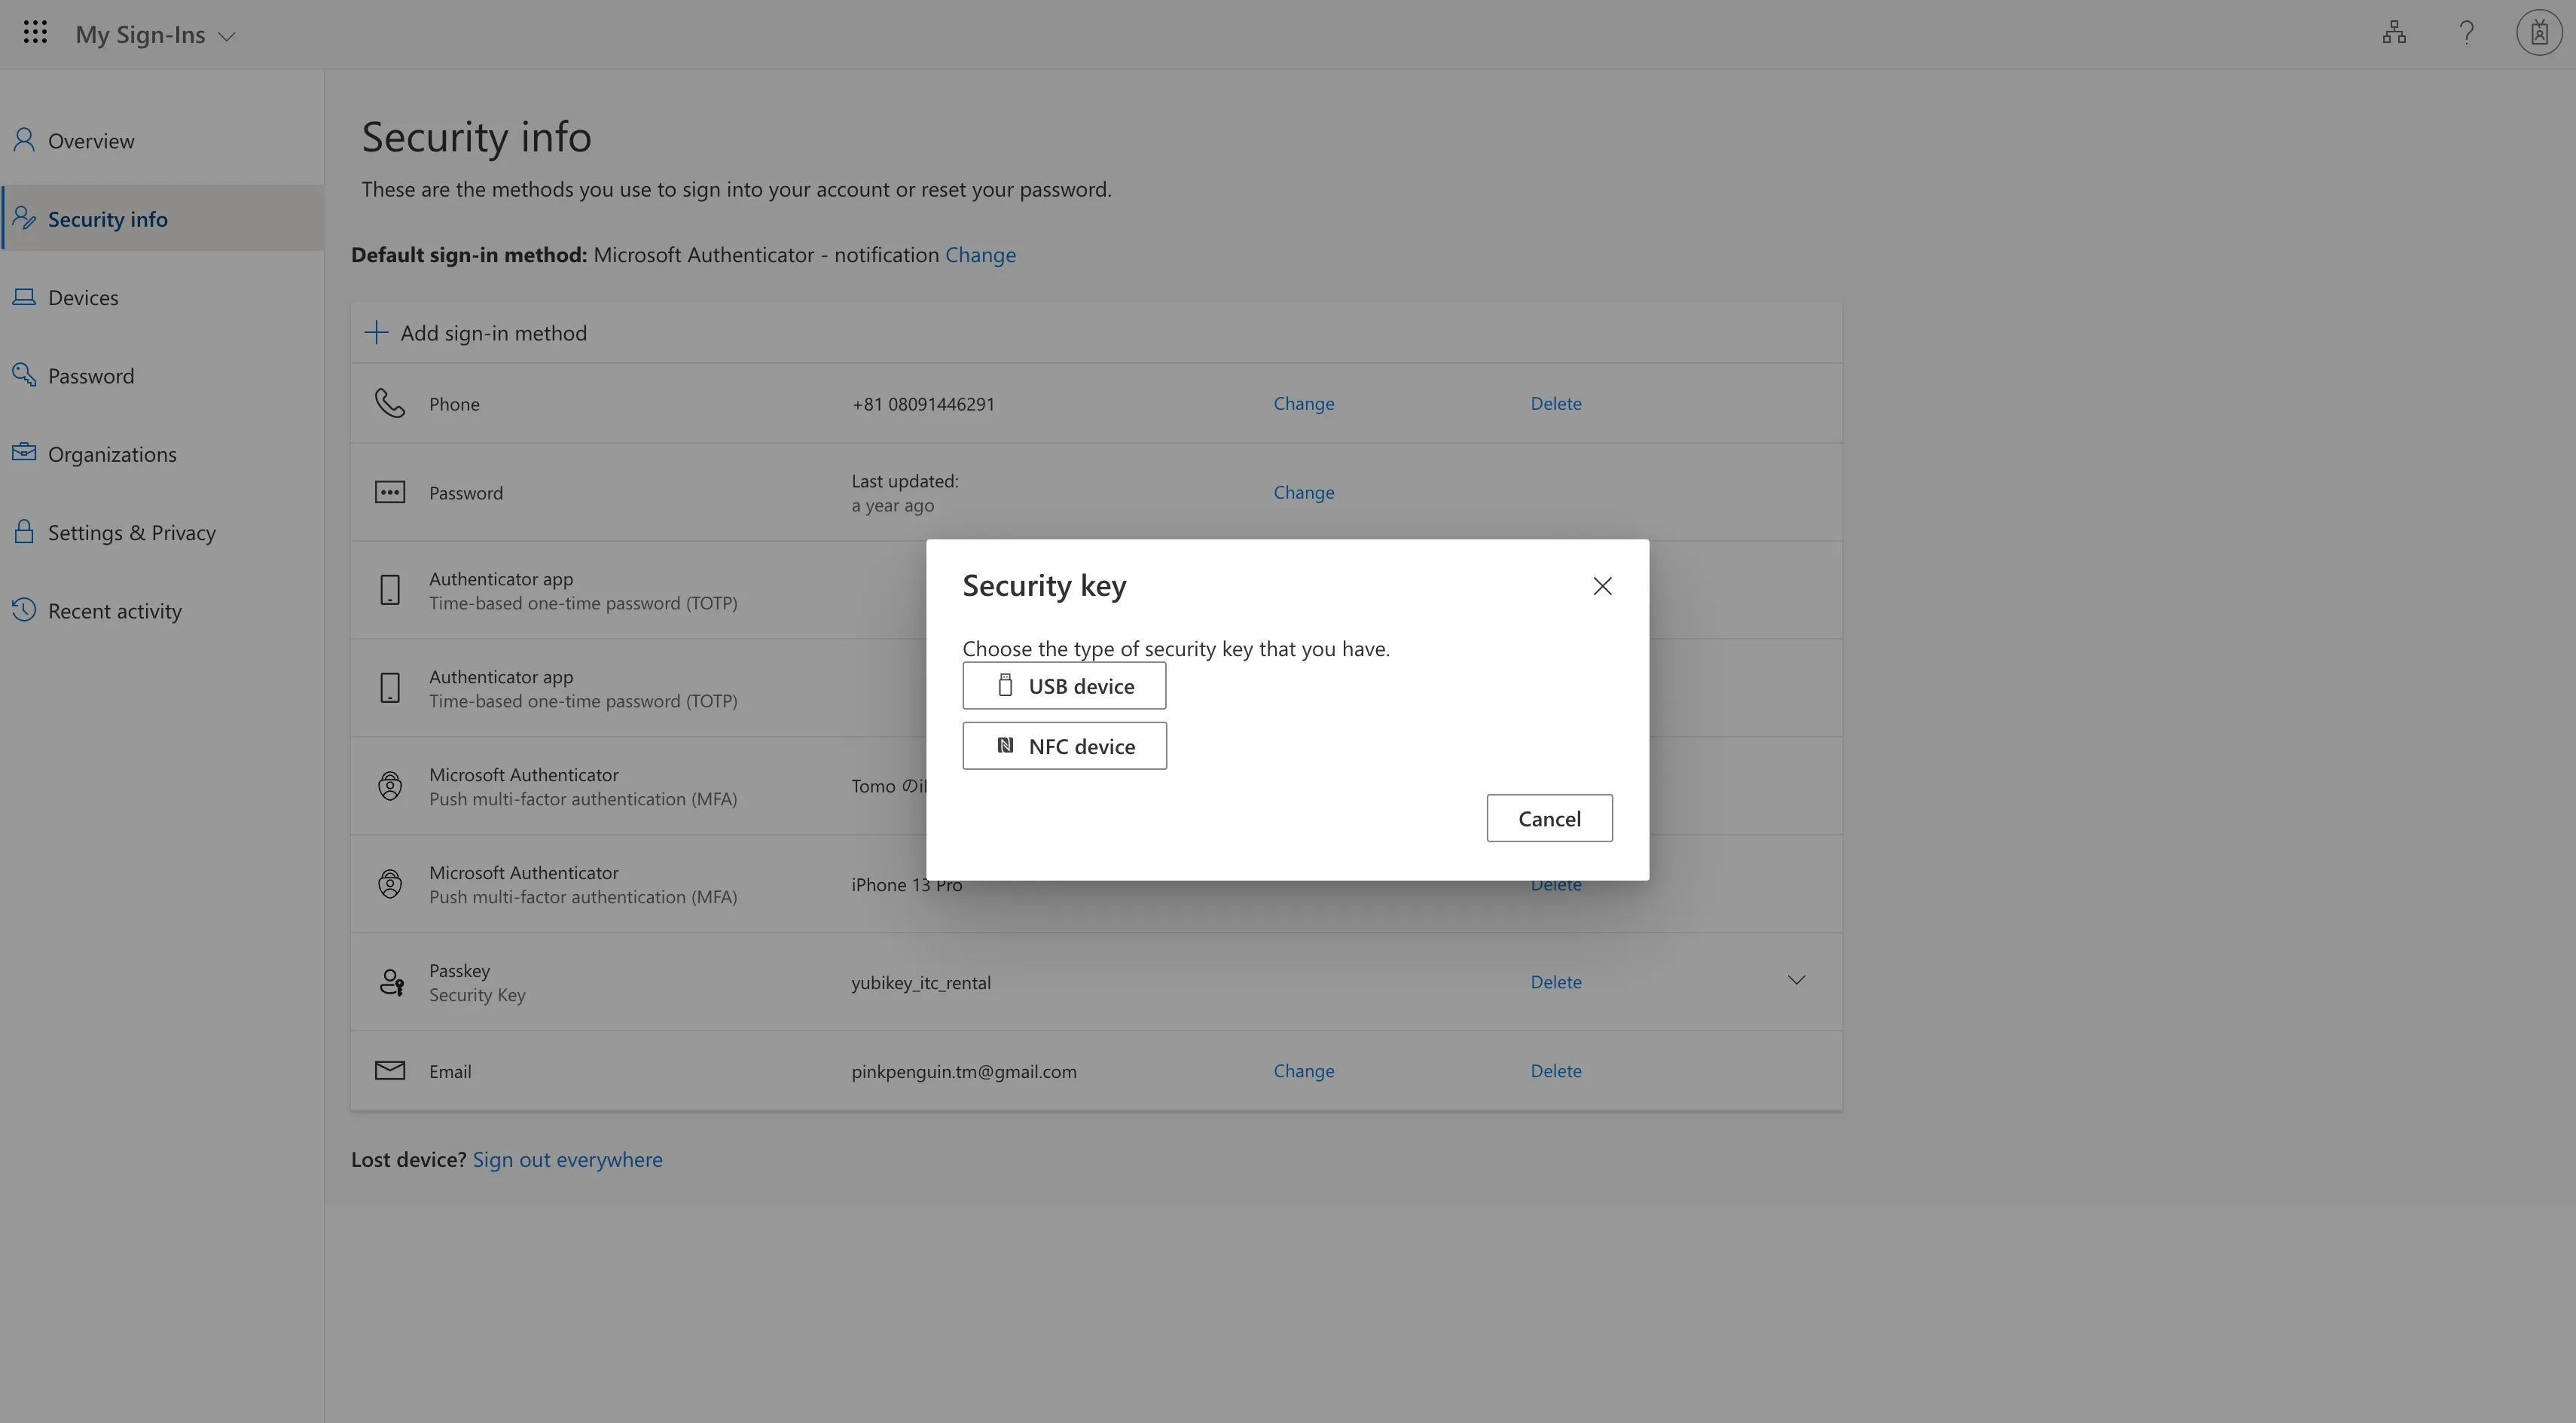Image resolution: width=2576 pixels, height=1423 pixels.
Task: Open Devices in the sidebar
Action: click(x=83, y=298)
